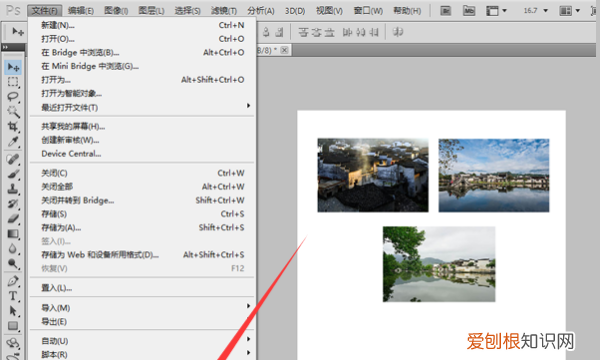600x360 pixels.
Task: Open the 3D(D) menu
Action: coord(295,11)
